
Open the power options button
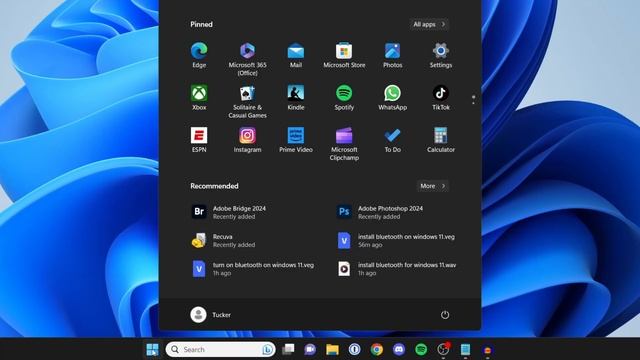point(445,315)
